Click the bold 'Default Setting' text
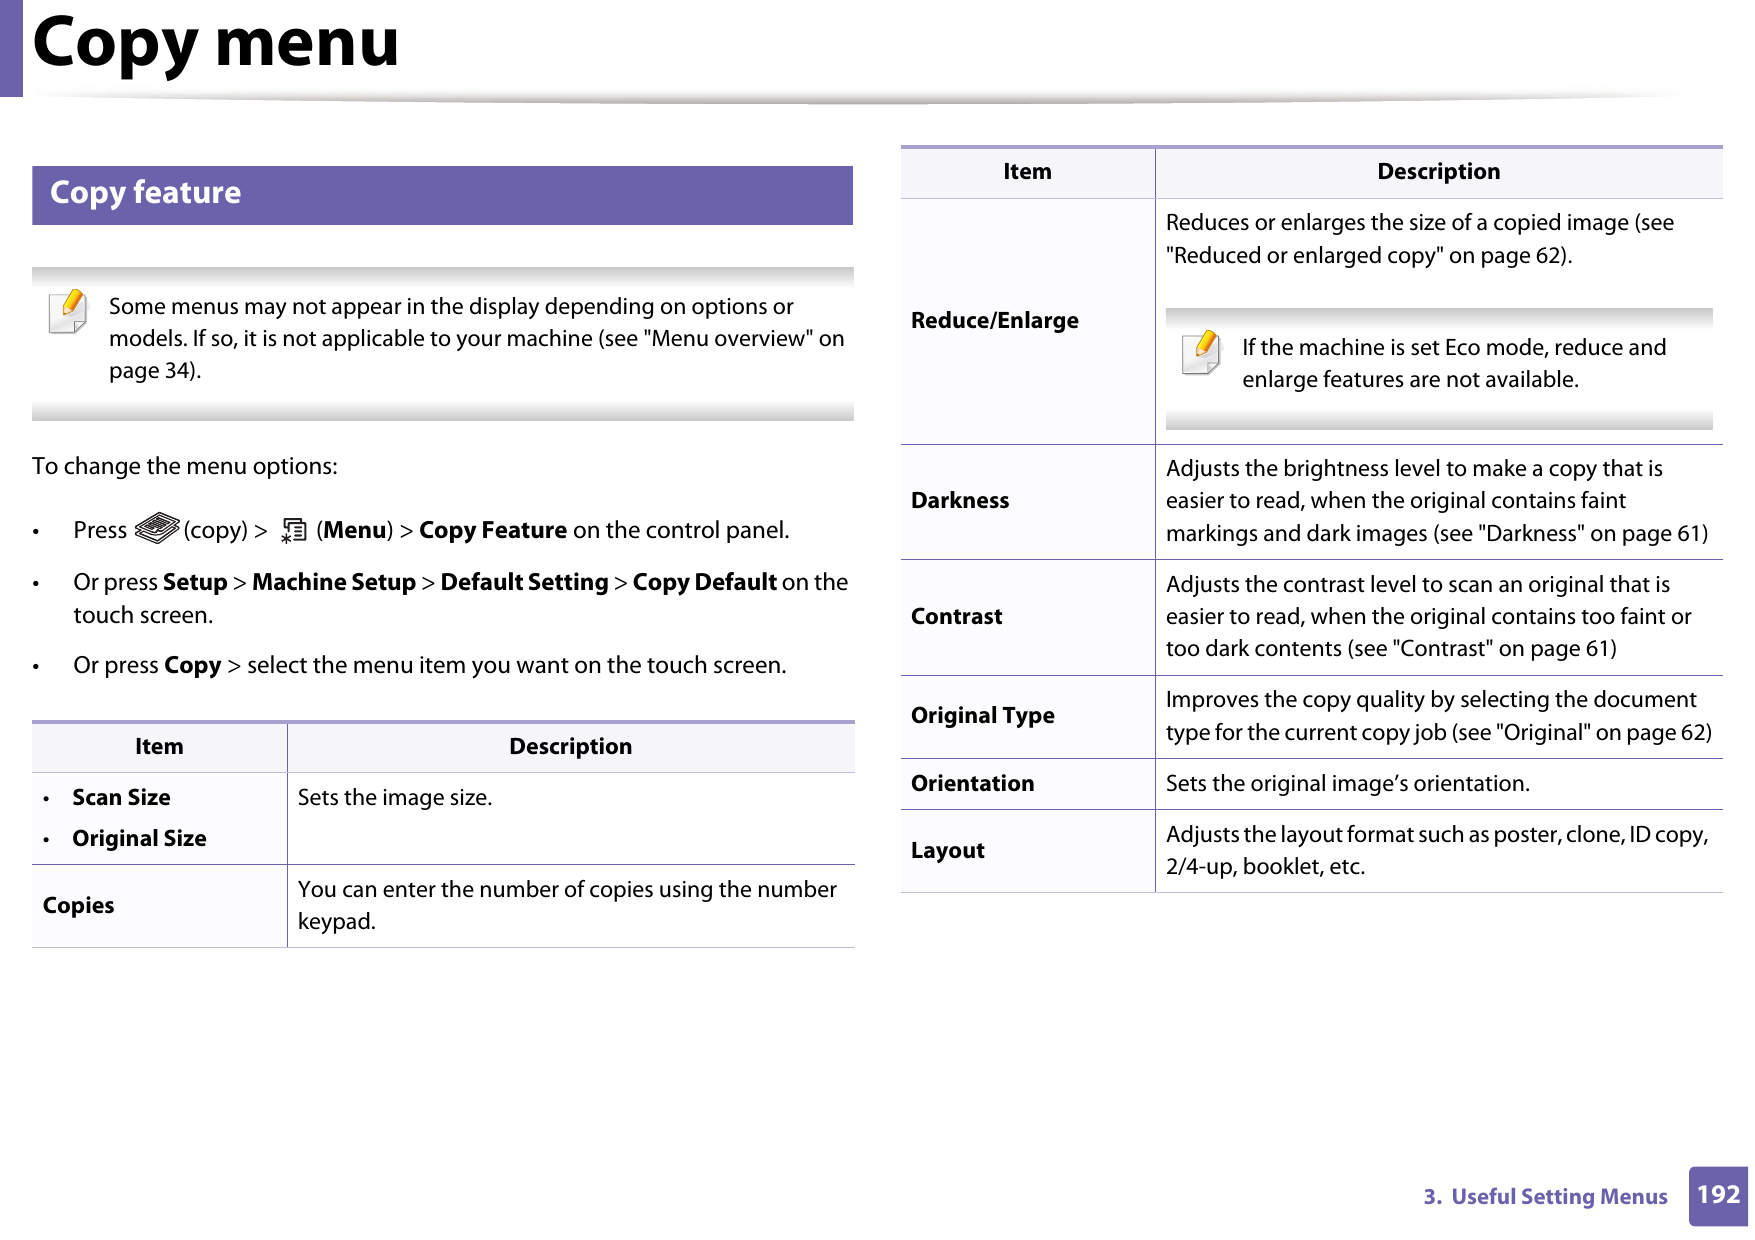Screen dimensions: 1755x1240 coord(524,582)
